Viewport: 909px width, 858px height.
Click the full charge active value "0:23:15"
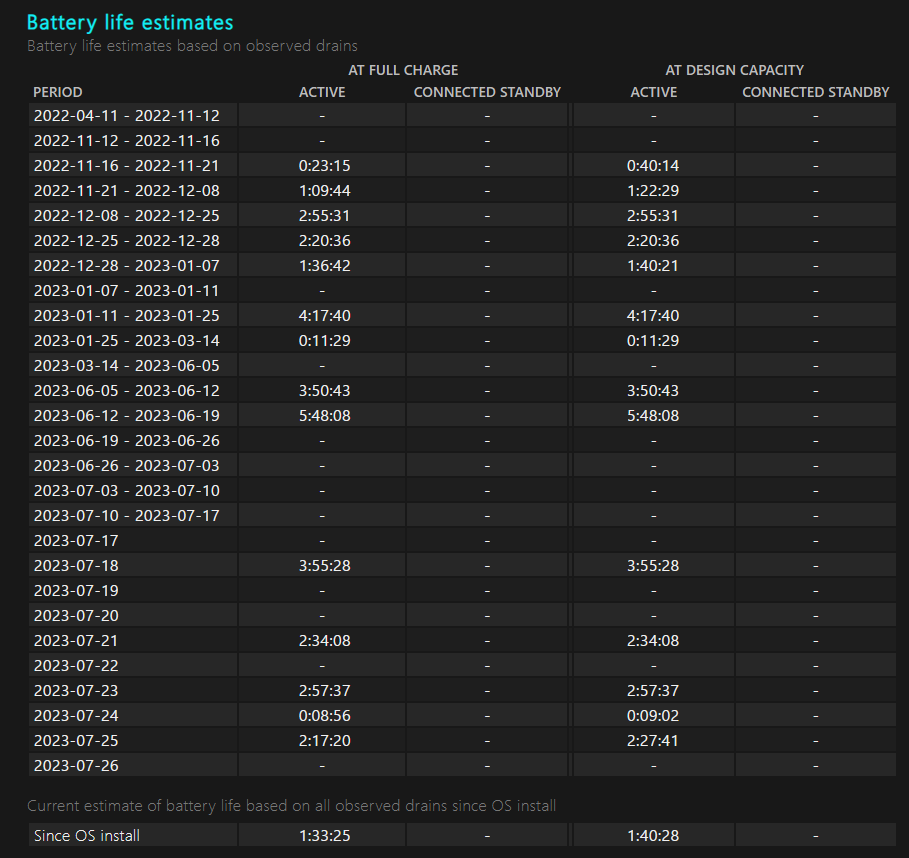[x=324, y=165]
